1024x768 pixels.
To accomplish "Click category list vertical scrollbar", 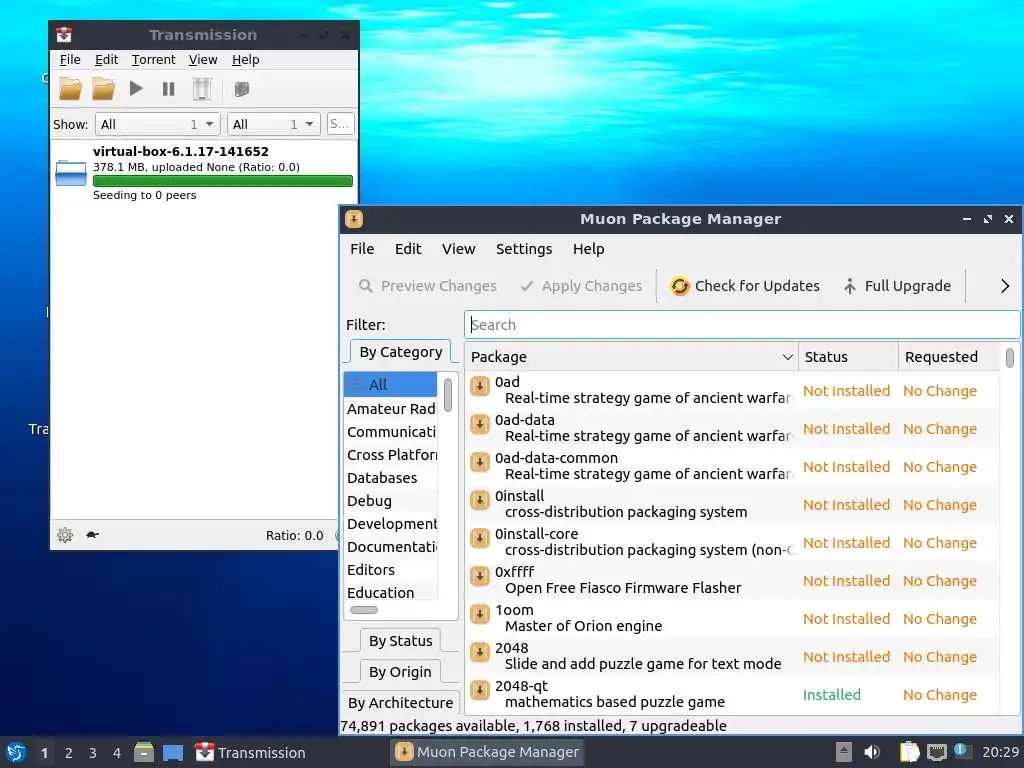I will point(448,395).
